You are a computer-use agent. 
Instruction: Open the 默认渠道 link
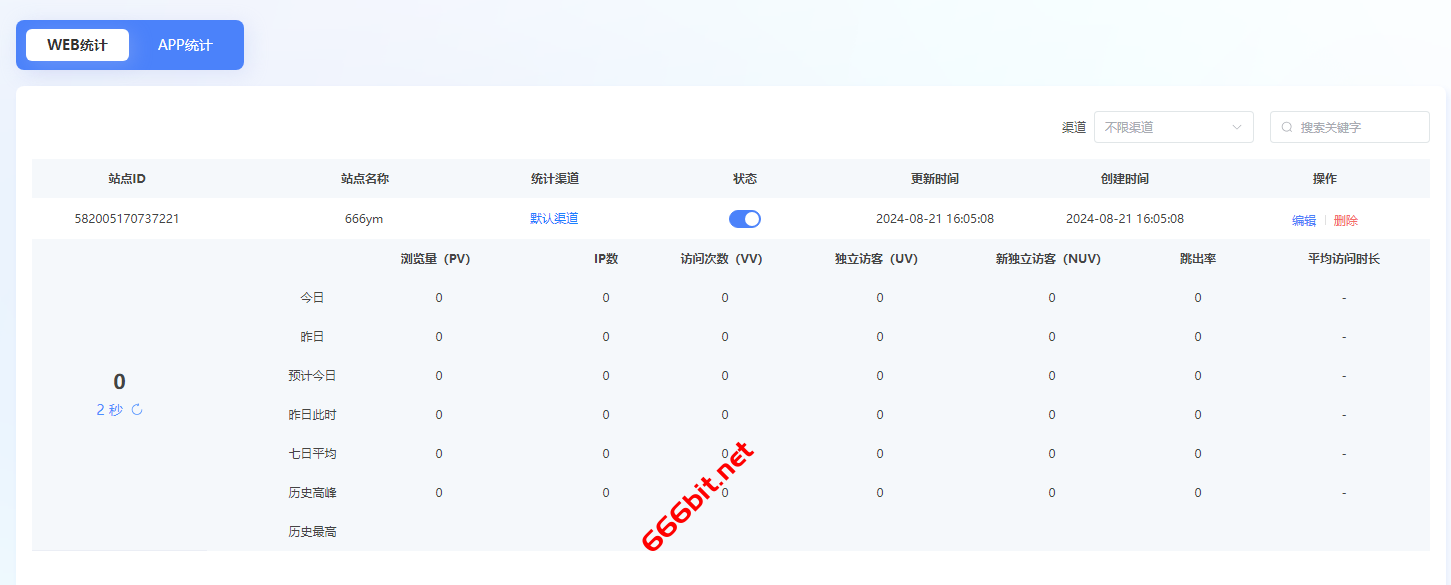pos(554,219)
